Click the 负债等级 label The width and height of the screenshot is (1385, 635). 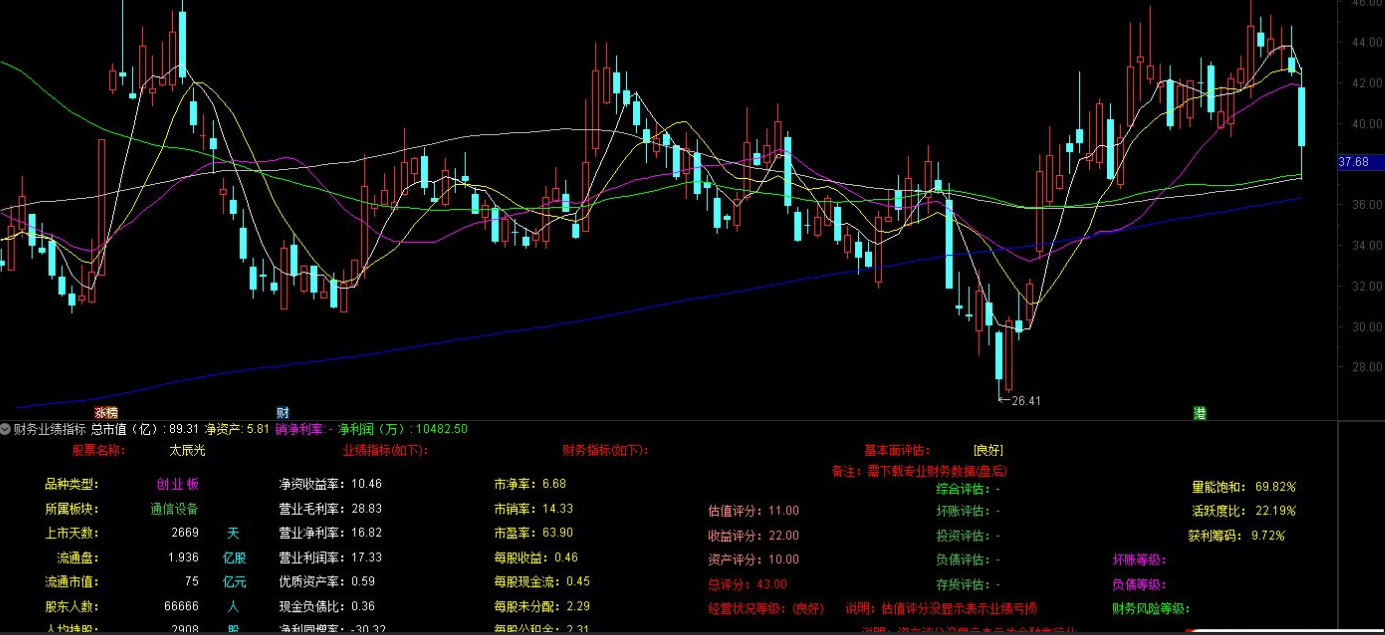(x=1139, y=584)
